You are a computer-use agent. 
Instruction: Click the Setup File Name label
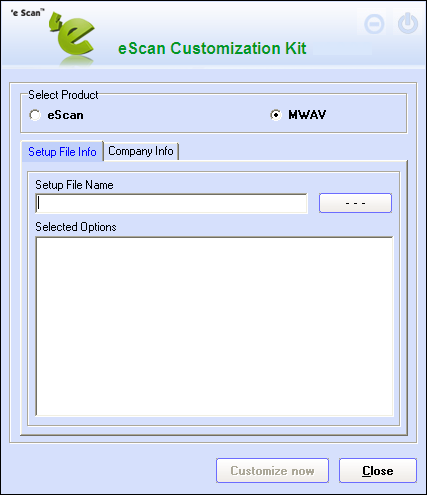pos(74,185)
